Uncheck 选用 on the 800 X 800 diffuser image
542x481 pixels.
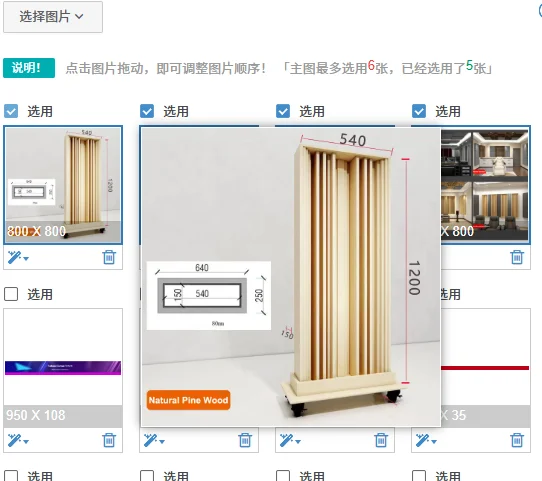(11, 111)
